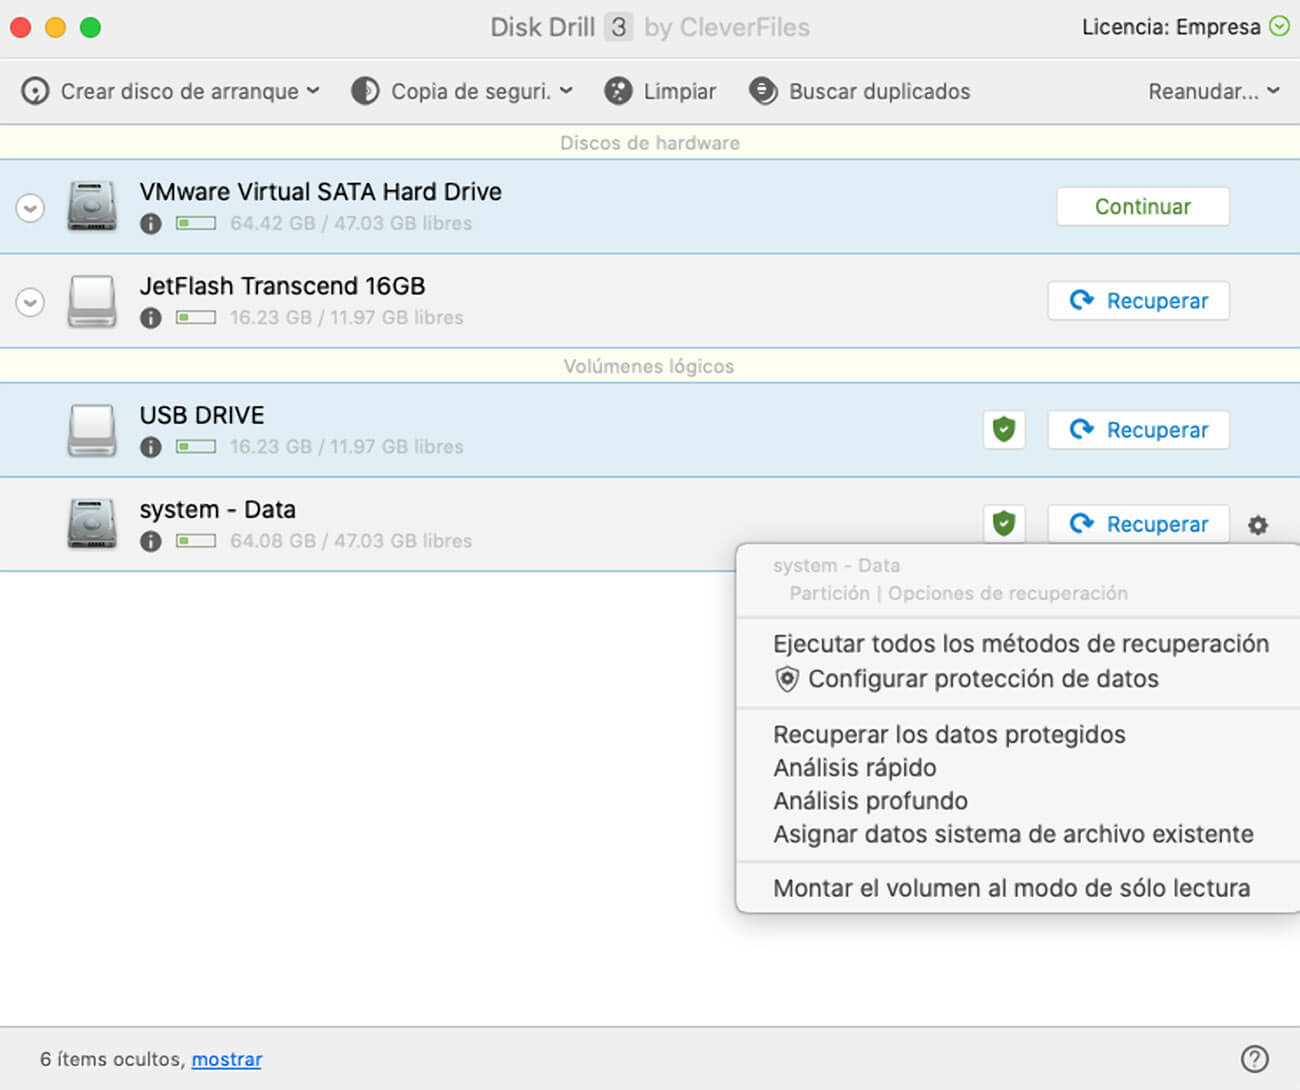Click the Limpiar cleanup icon
1300x1090 pixels.
pos(618,91)
